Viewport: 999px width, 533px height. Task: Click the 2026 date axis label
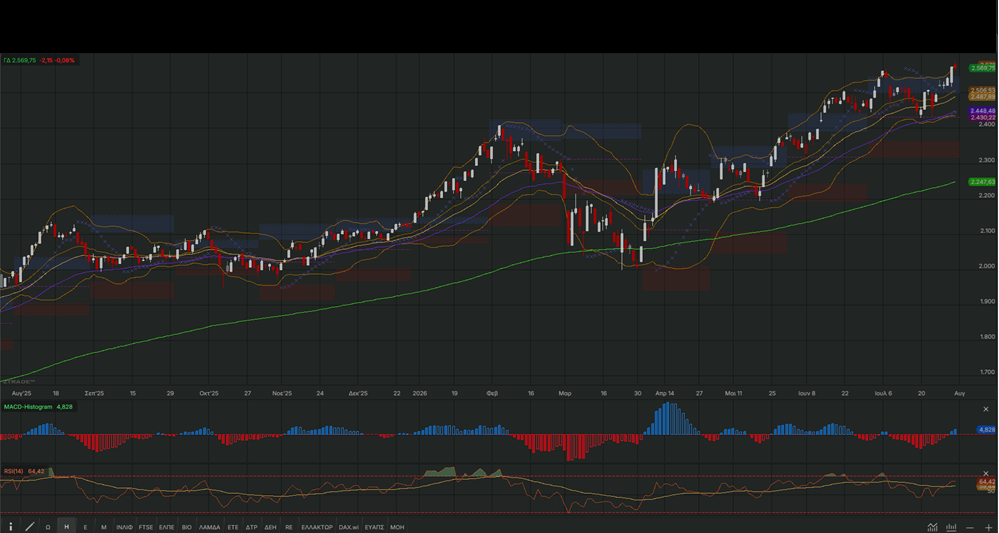(x=420, y=394)
